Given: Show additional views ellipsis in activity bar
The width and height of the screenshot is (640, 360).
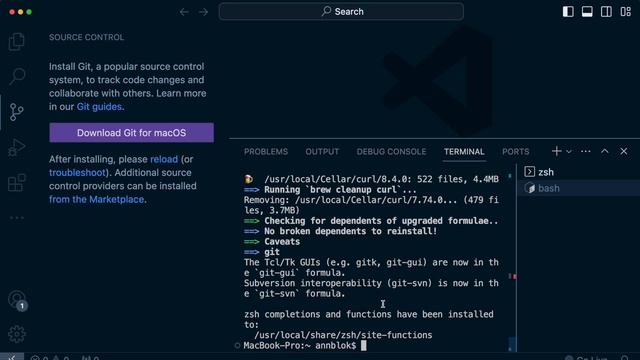Looking at the screenshot, I should pos(17,218).
